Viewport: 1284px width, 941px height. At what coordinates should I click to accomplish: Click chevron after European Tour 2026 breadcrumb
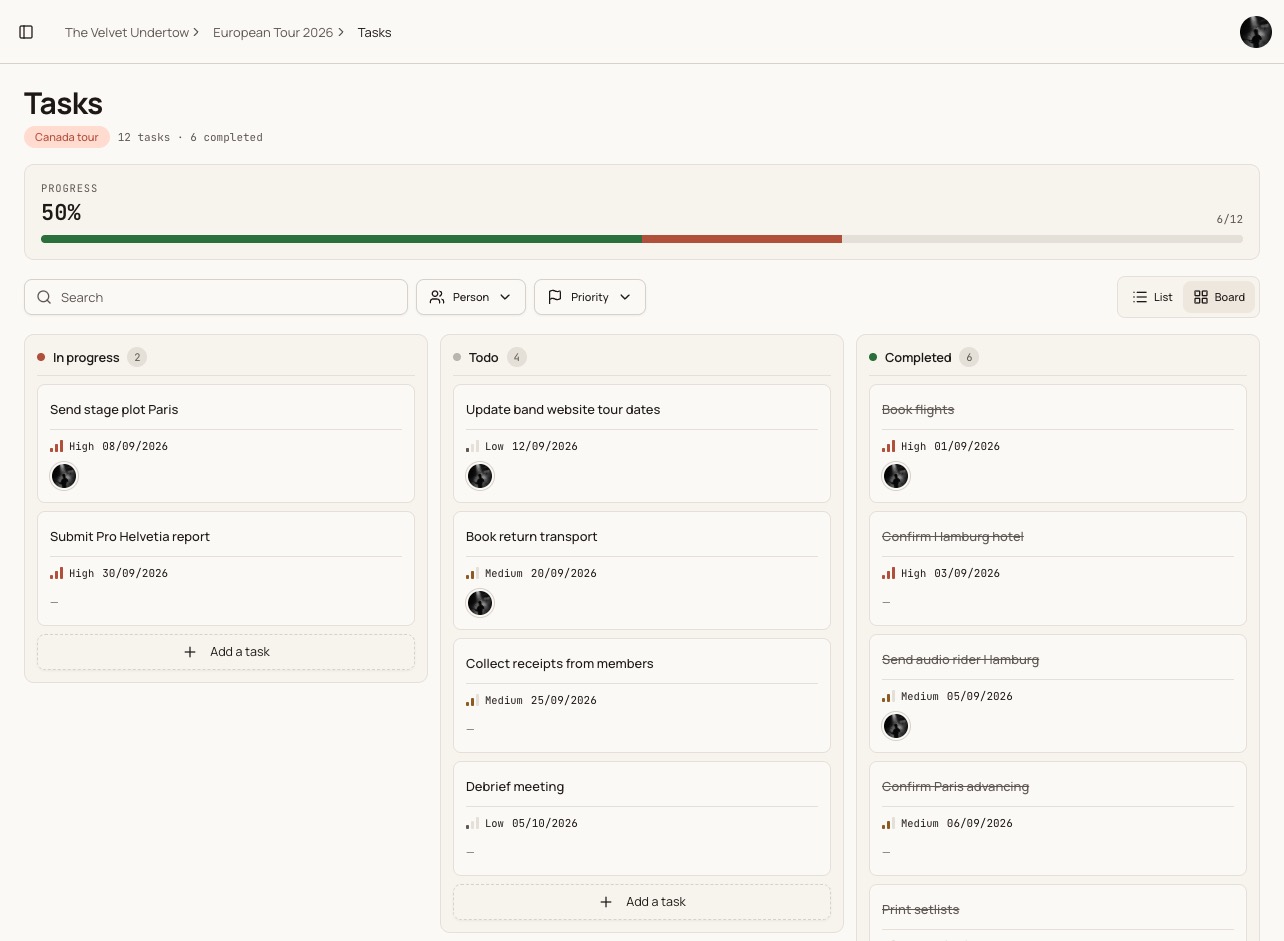pyautogui.click(x=341, y=32)
